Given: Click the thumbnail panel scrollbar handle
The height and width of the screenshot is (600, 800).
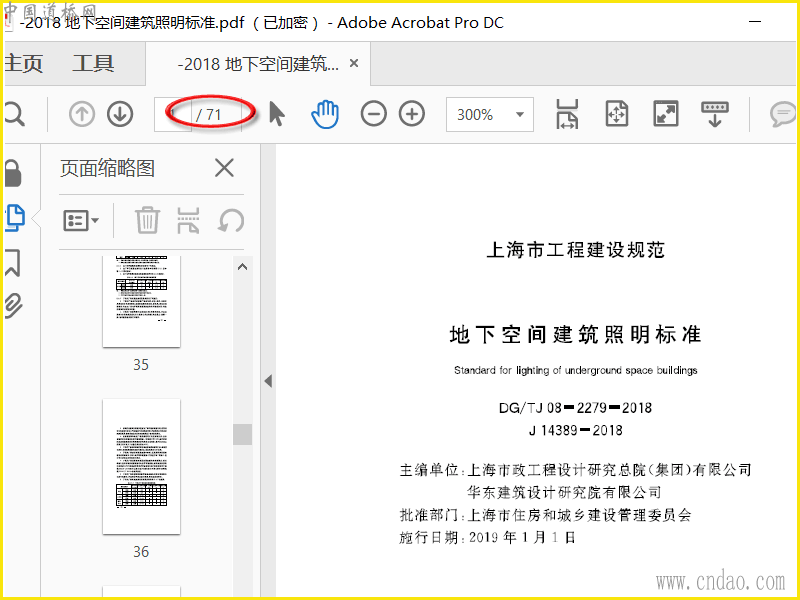Looking at the screenshot, I should [242, 434].
